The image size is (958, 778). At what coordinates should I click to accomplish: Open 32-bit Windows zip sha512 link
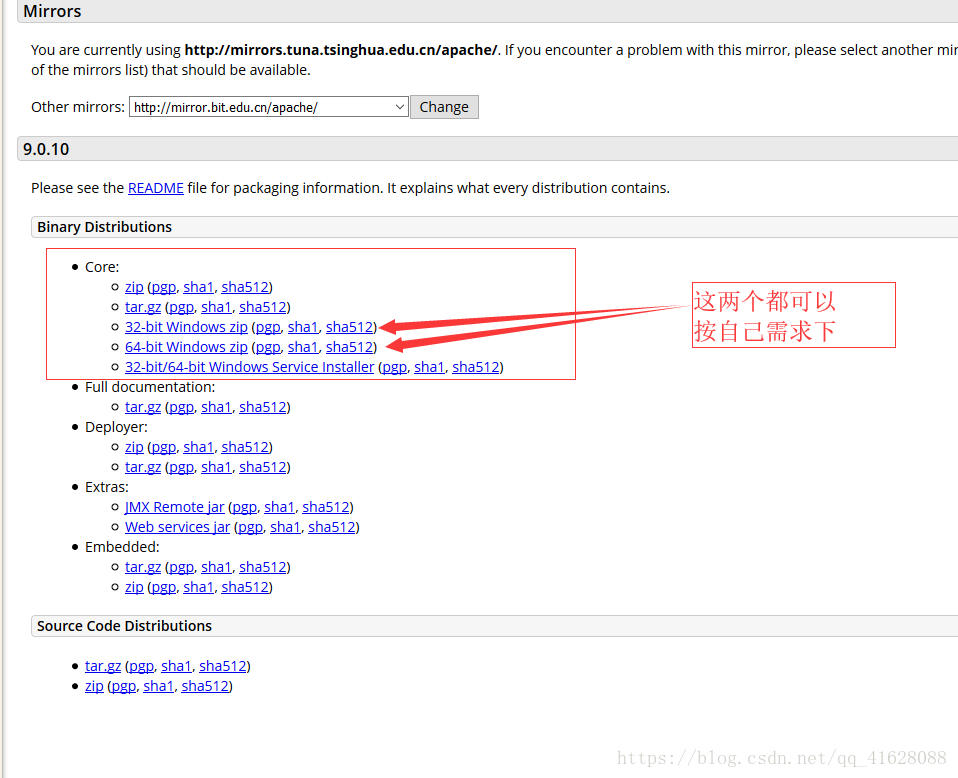pos(349,327)
